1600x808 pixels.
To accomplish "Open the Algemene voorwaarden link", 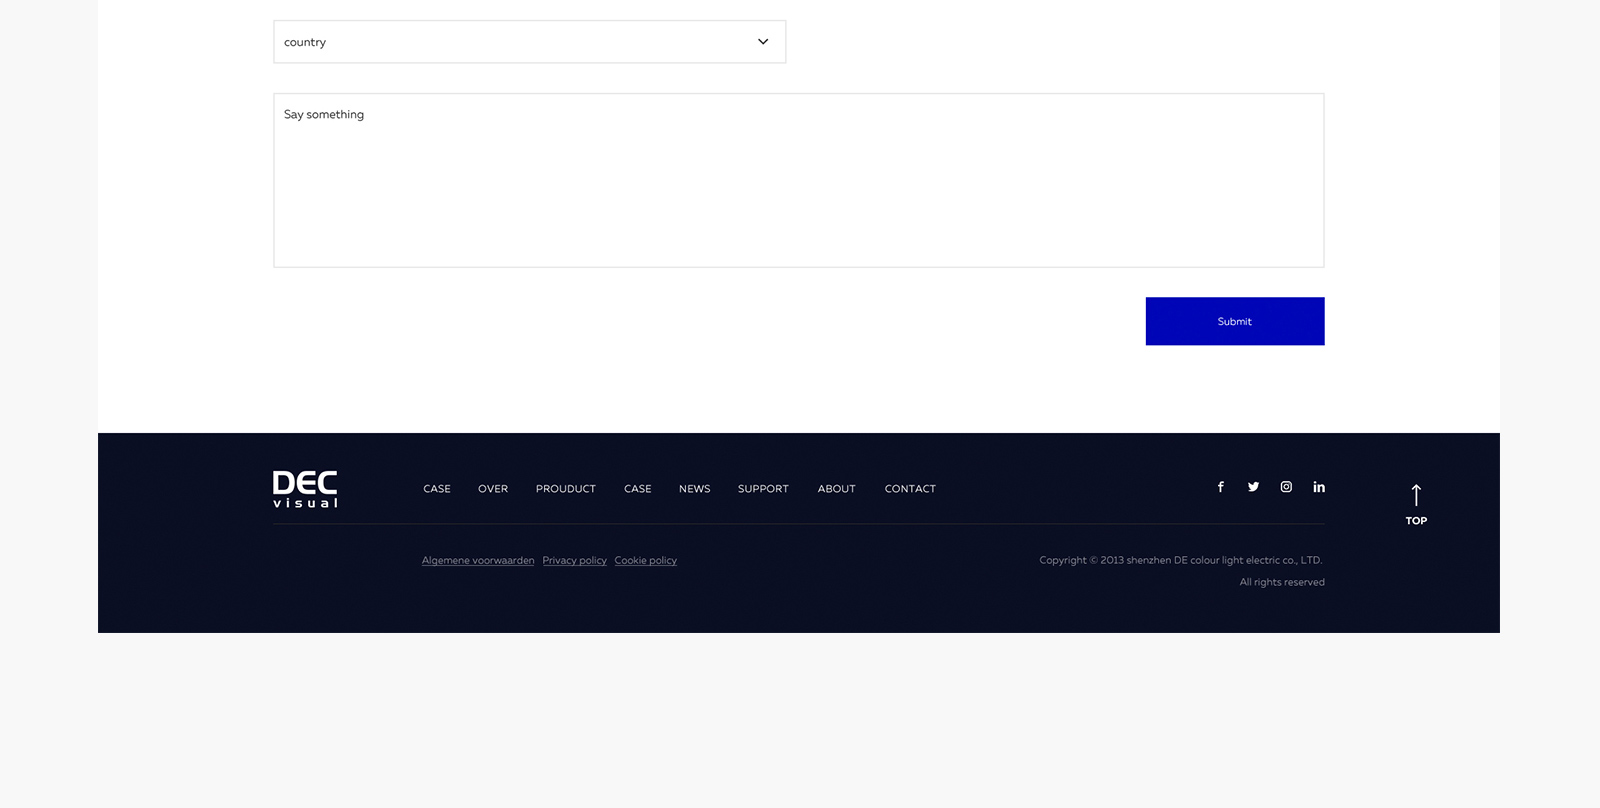I will tap(478, 561).
